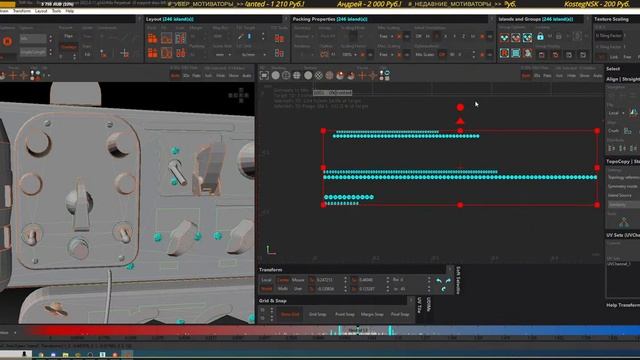Toggle Pixel Snap
Screen dimensions: 640x360
(x=400, y=314)
